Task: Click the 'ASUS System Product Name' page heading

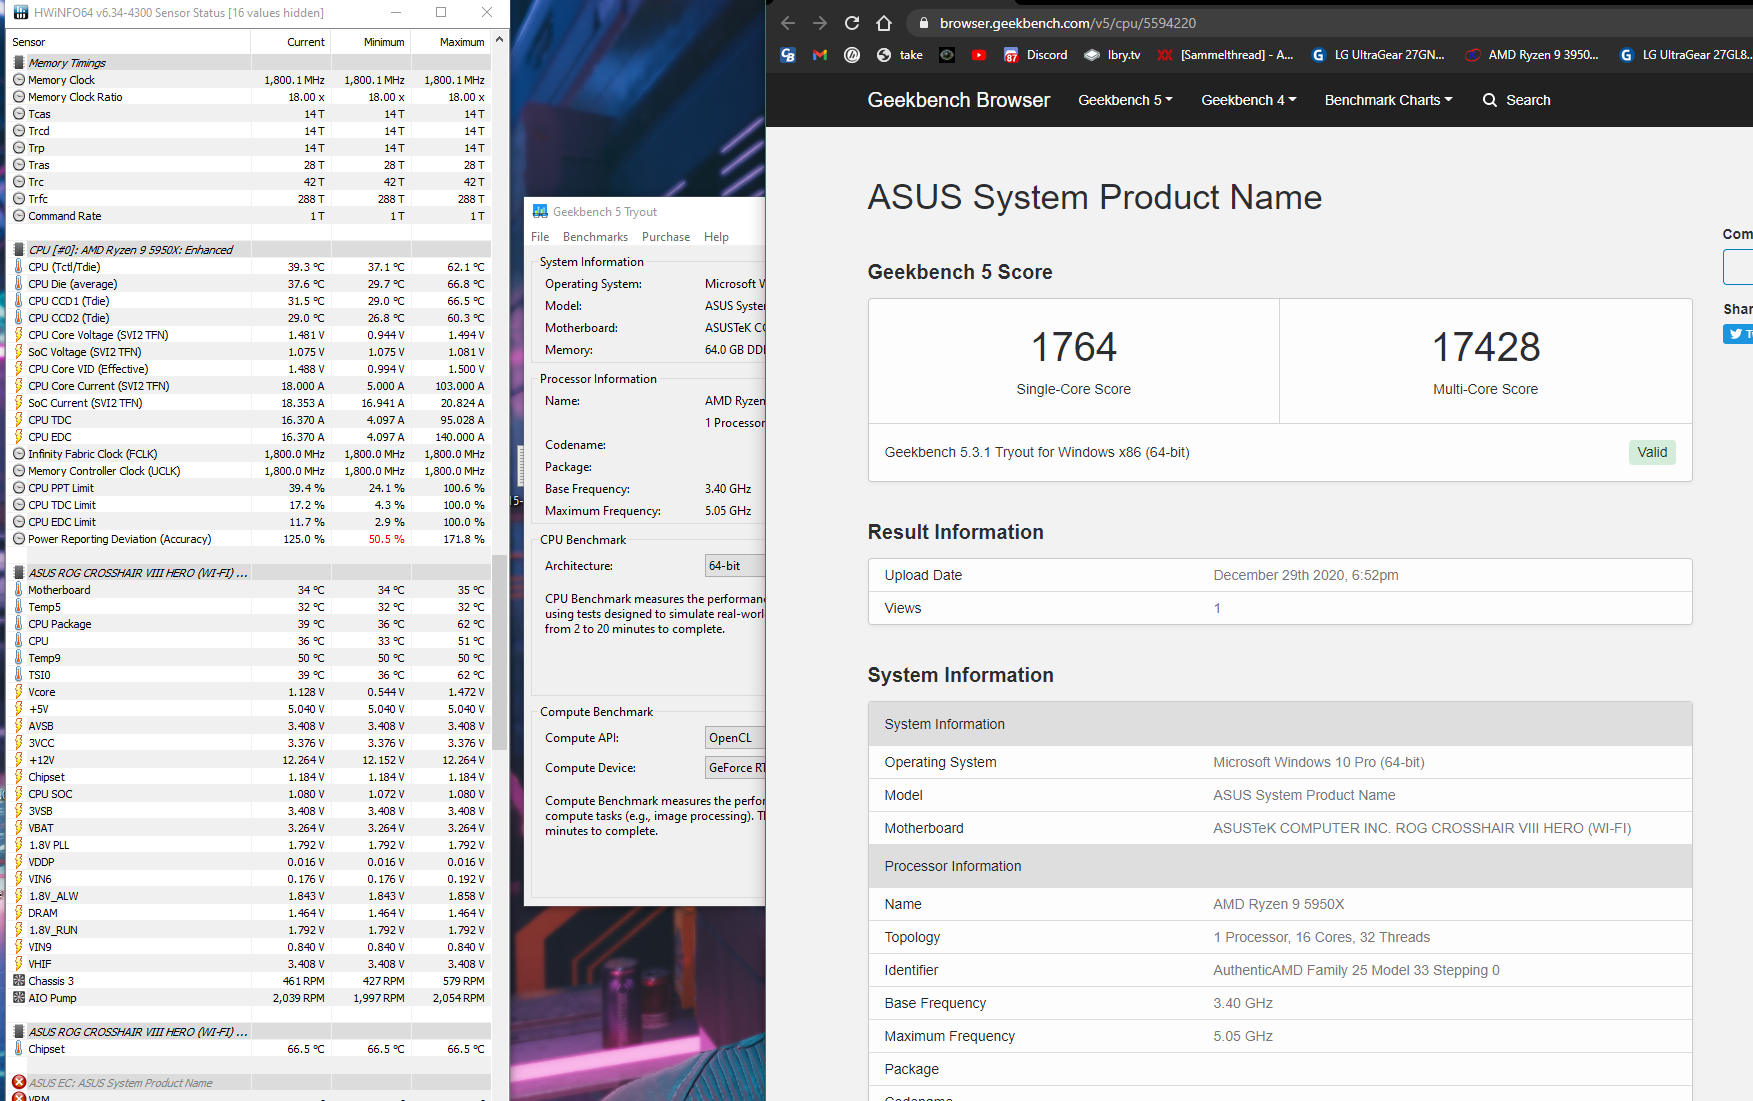Action: pyautogui.click(x=1094, y=197)
